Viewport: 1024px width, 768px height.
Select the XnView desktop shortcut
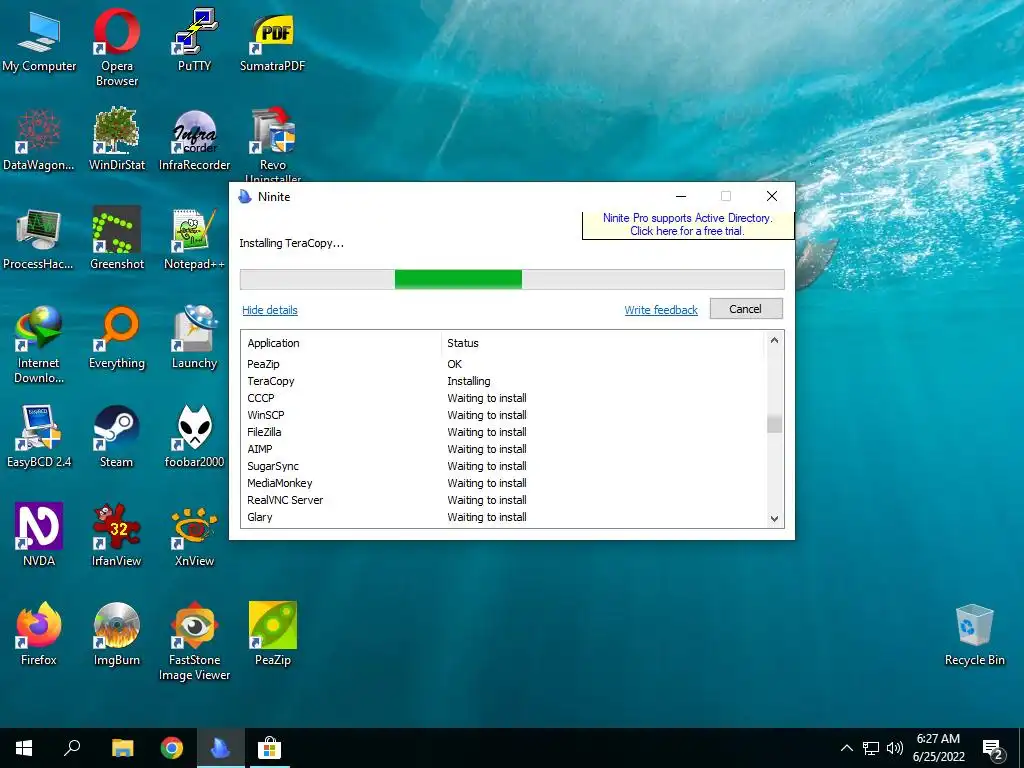[194, 536]
